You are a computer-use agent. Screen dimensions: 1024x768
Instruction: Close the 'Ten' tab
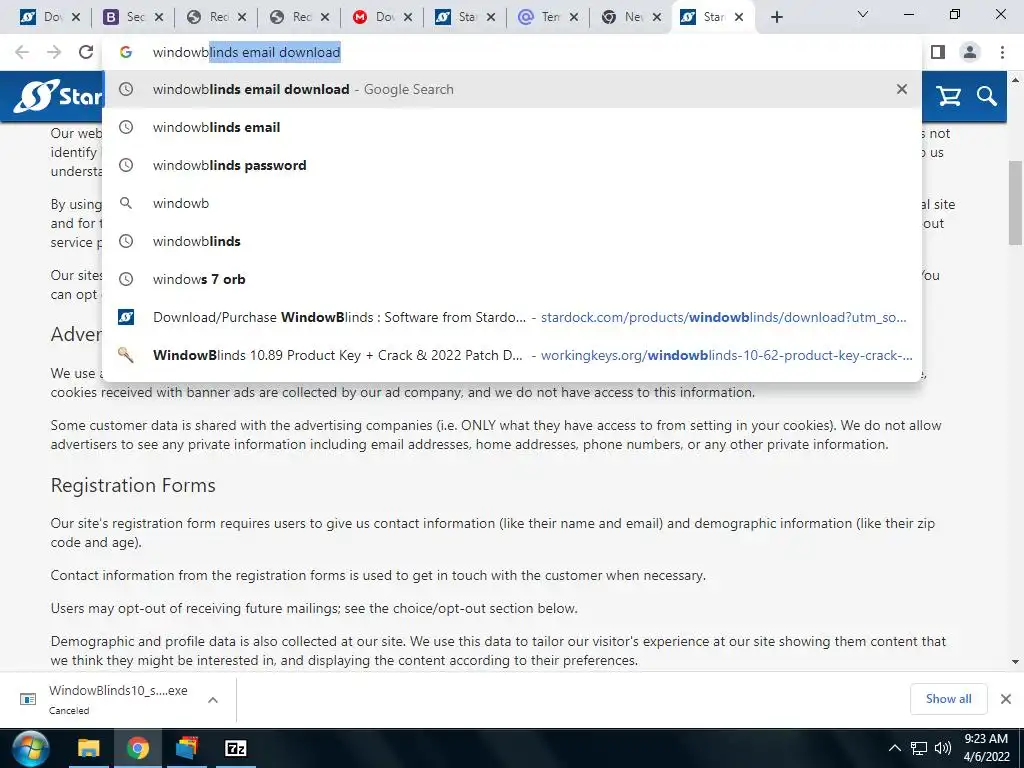coord(573,17)
